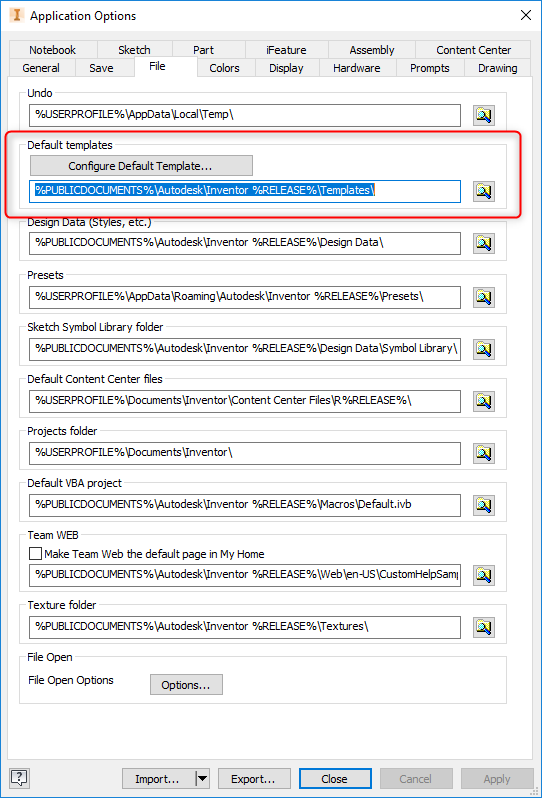Click into the Projects folder path field
The height and width of the screenshot is (798, 542).
click(245, 453)
